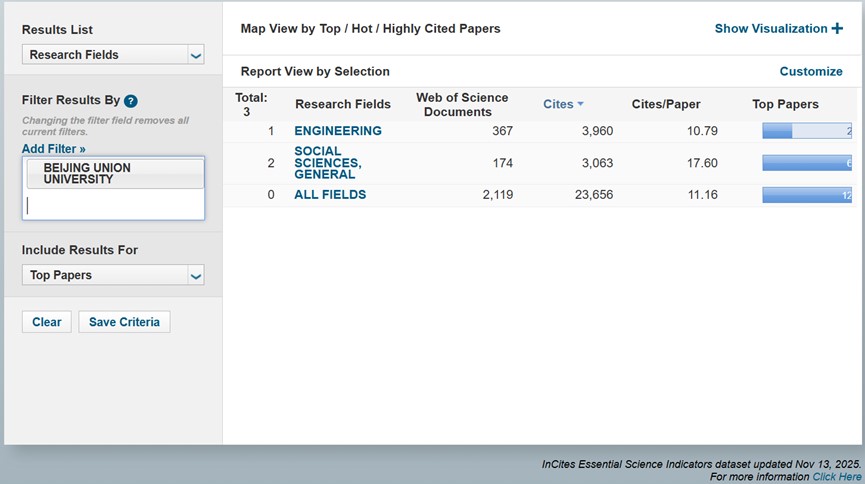Click the Top Papers column header

pos(785,104)
